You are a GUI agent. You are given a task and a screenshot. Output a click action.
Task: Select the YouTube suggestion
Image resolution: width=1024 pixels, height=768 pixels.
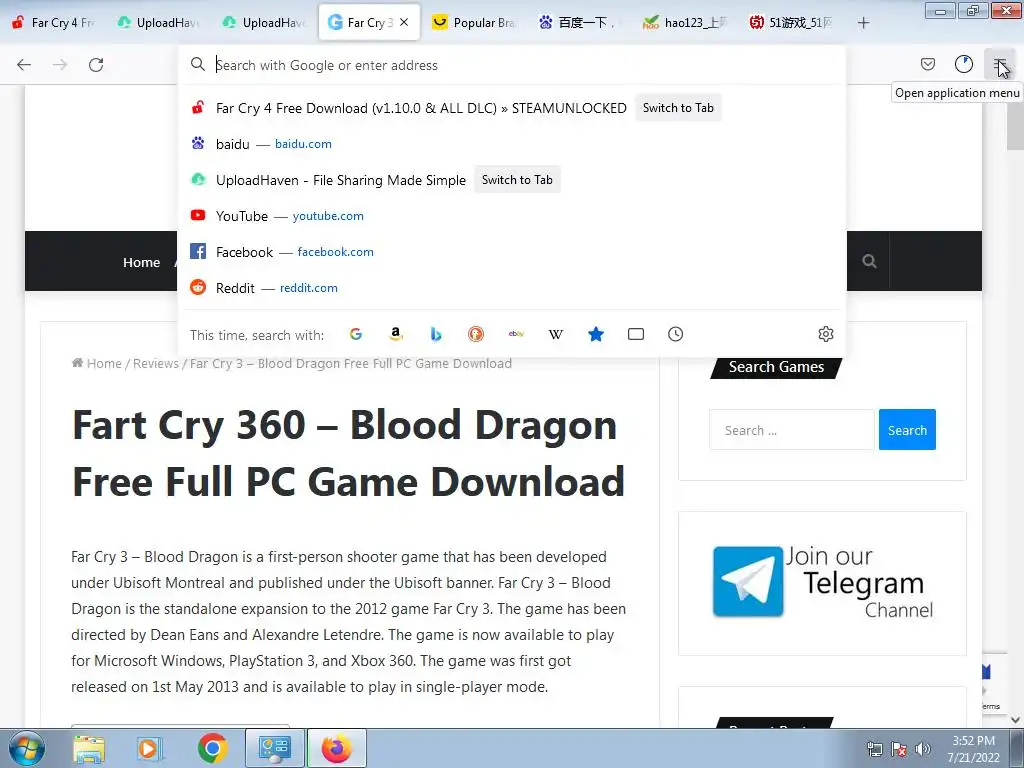tap(511, 216)
